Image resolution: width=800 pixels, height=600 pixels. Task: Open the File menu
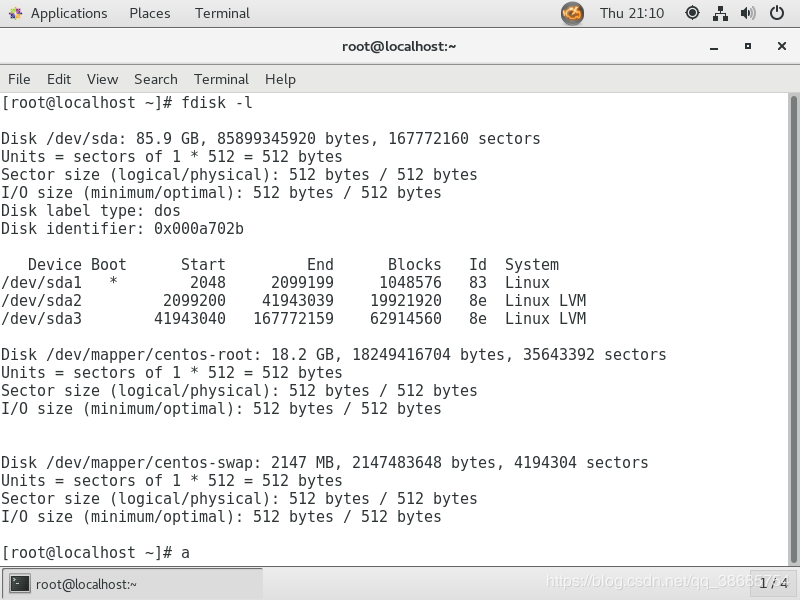click(19, 80)
